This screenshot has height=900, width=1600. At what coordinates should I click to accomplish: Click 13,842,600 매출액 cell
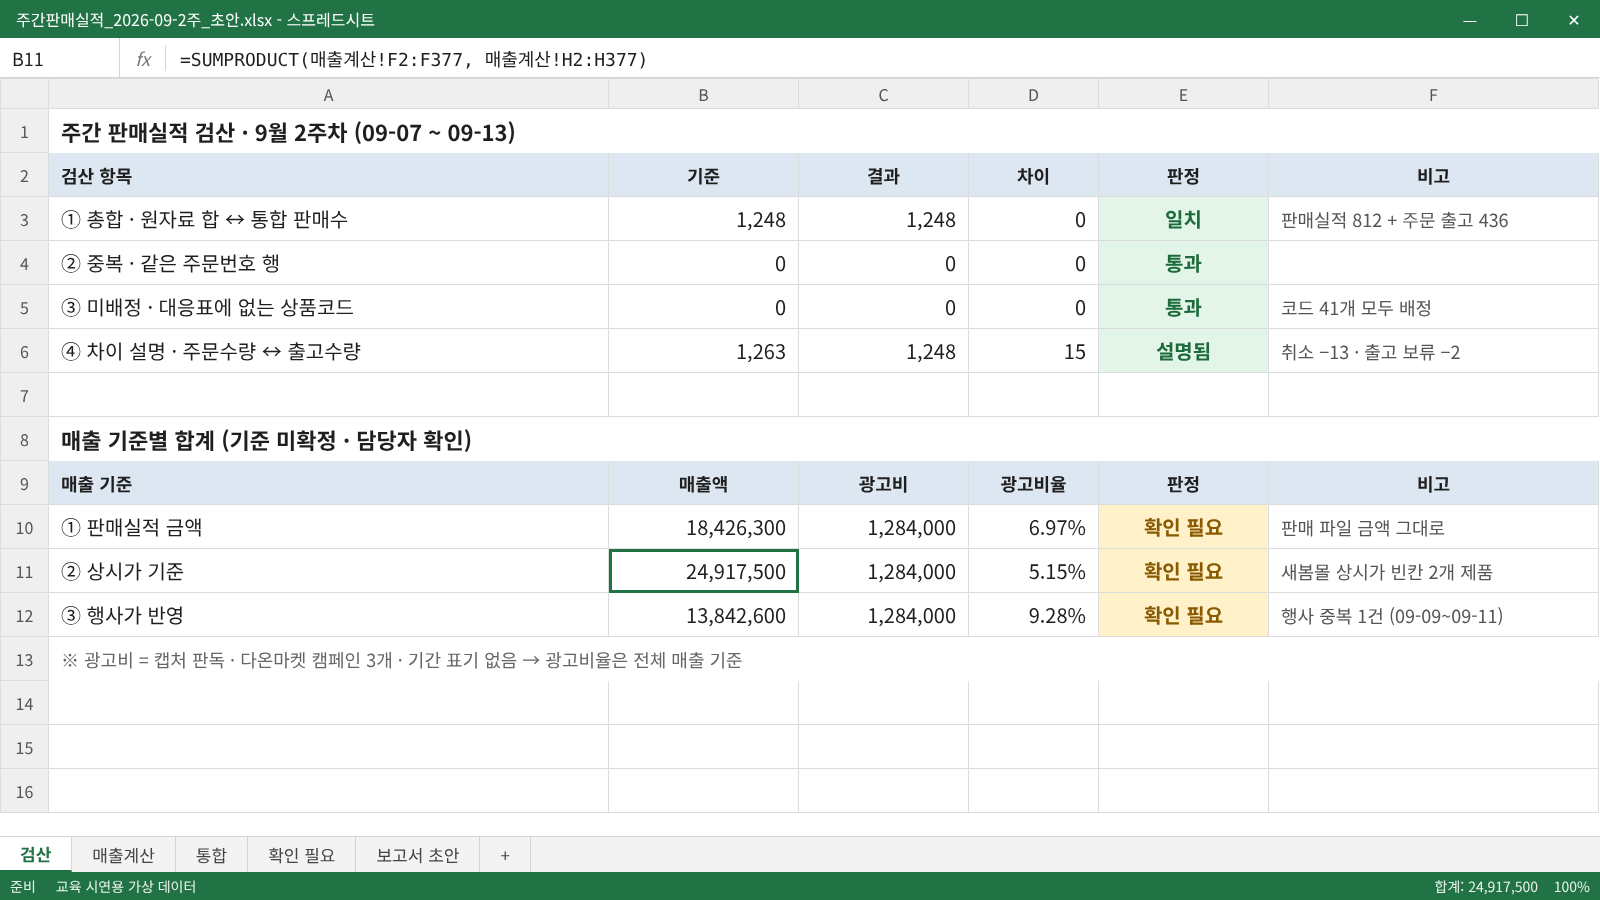pos(703,615)
